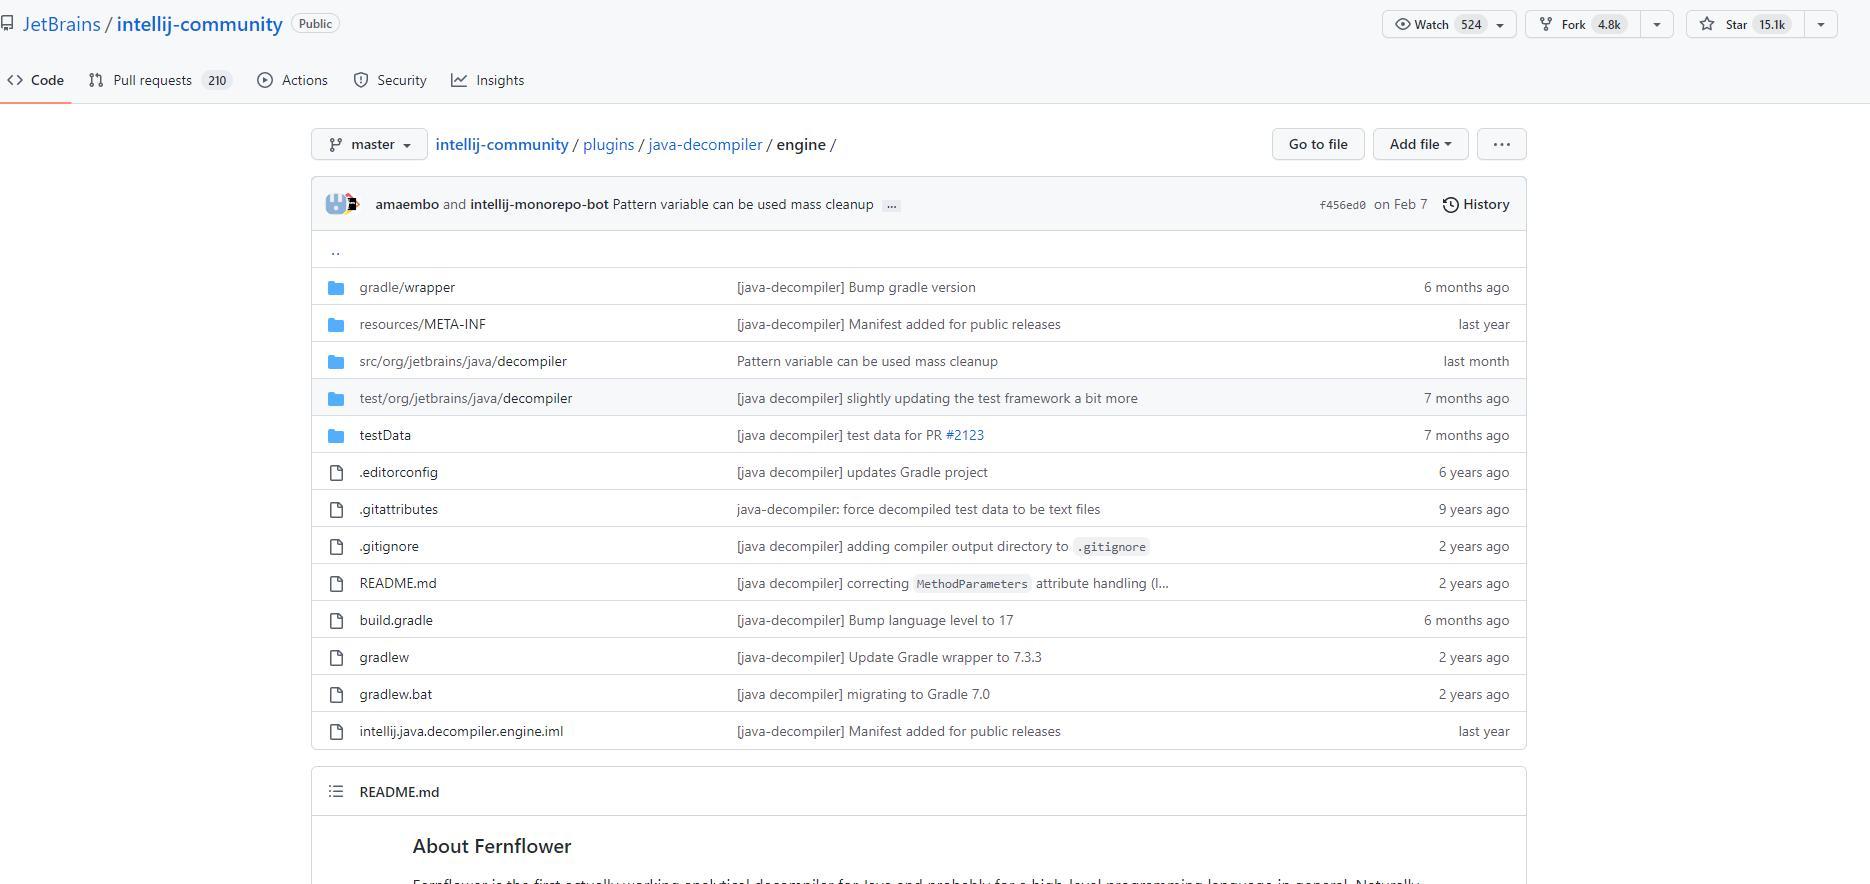Open intellij-community repository title link

pyautogui.click(x=199, y=24)
